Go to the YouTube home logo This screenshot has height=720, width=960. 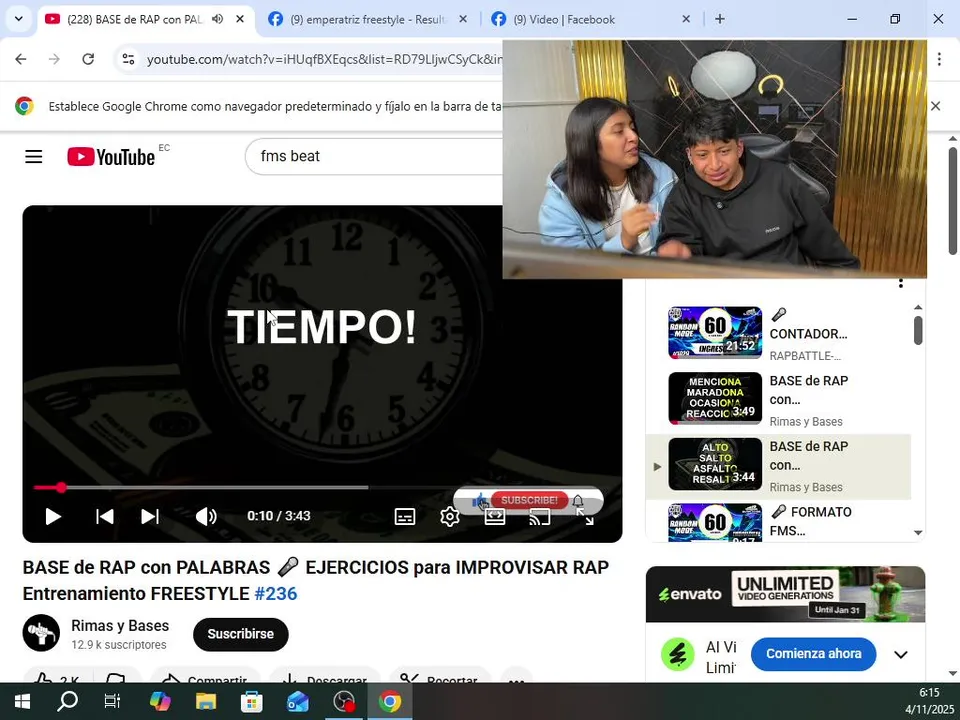pyautogui.click(x=111, y=157)
